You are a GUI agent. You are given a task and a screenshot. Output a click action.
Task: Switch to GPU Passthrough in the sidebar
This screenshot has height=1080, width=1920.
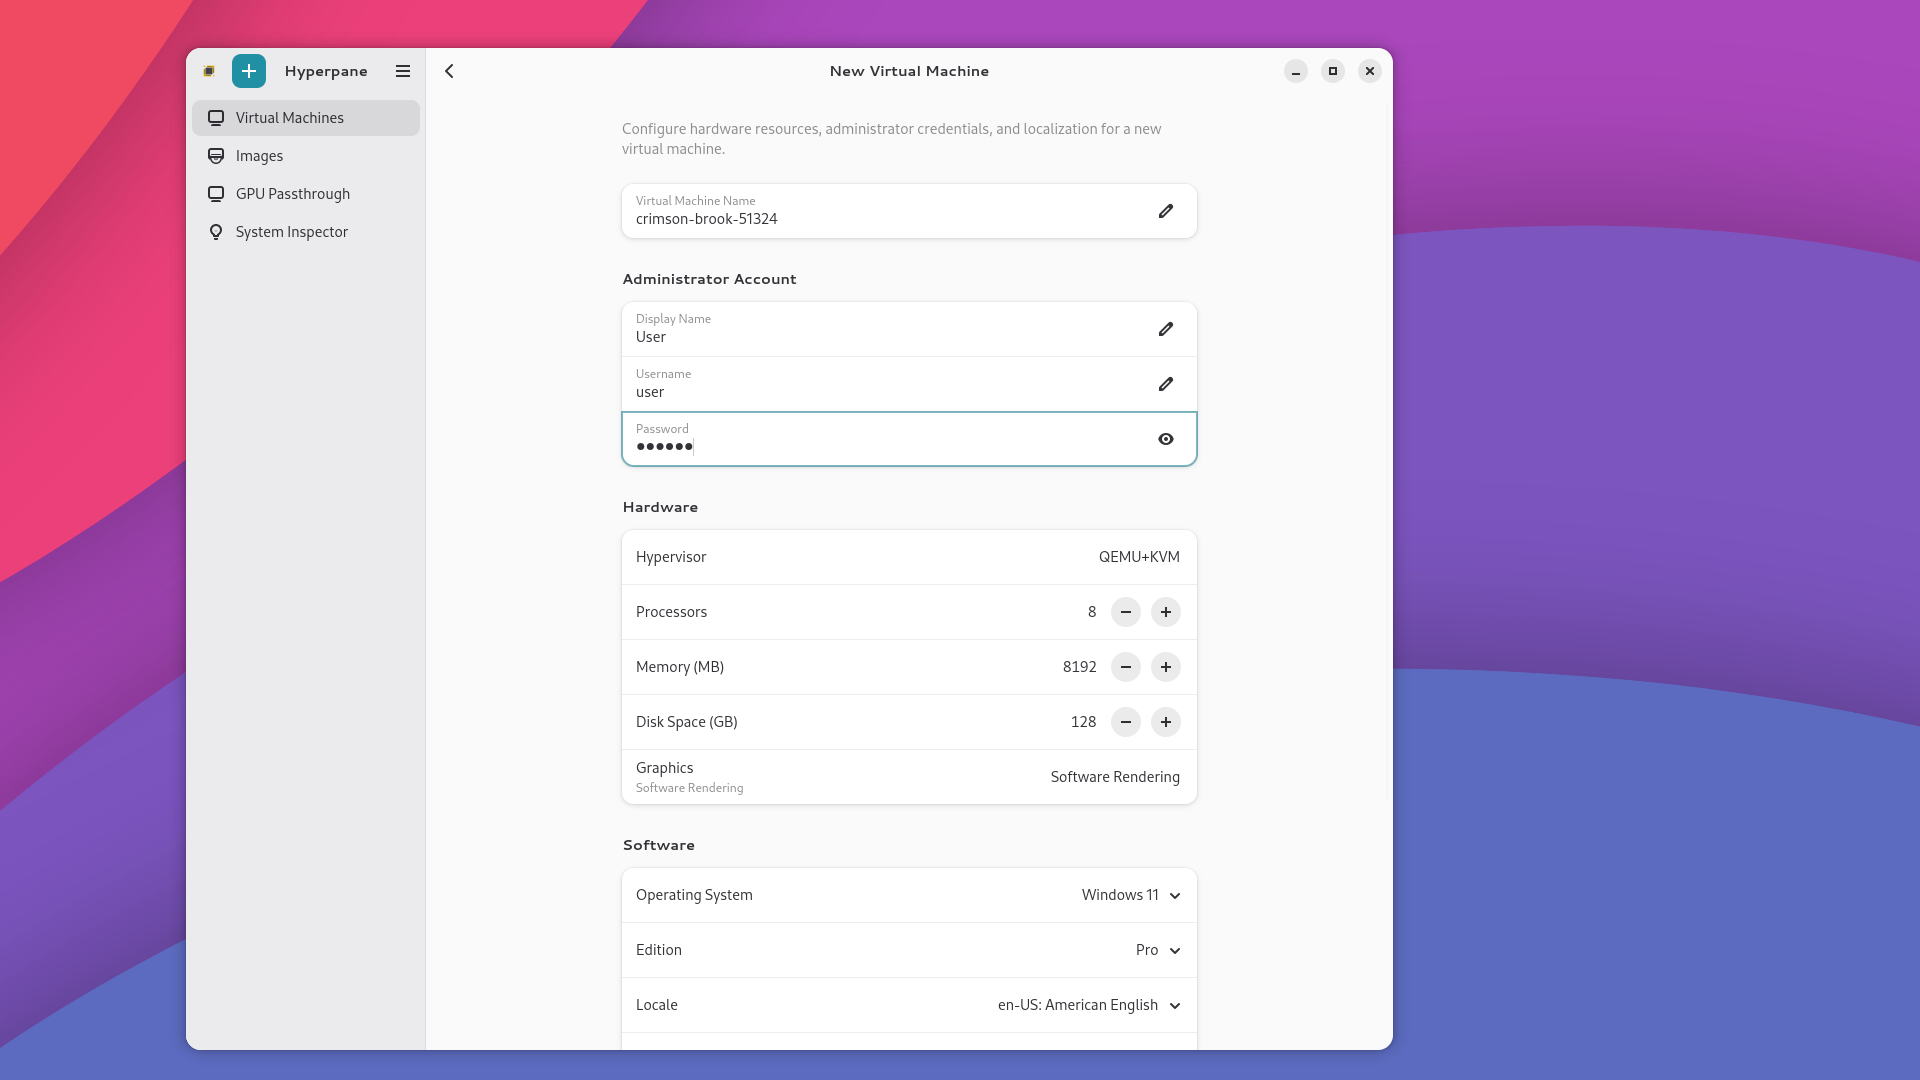(292, 194)
